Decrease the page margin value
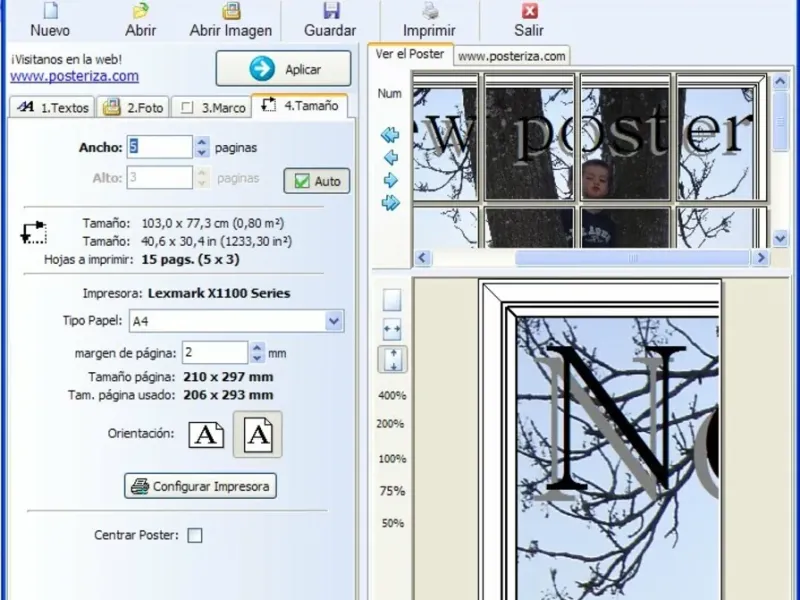Image resolution: width=800 pixels, height=600 pixels. pos(257,358)
